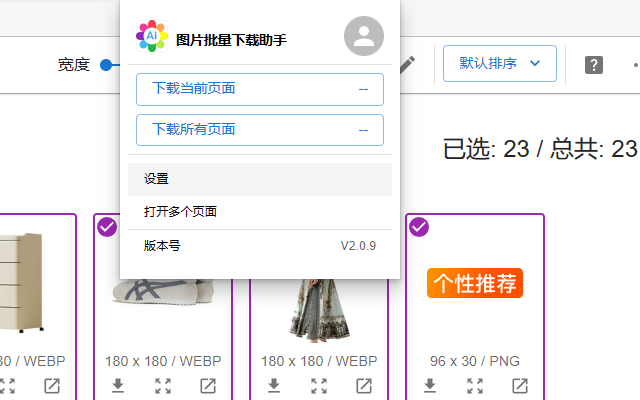This screenshot has width=640, height=400.
Task: Click the 宽度 label
Action: pos(74,65)
